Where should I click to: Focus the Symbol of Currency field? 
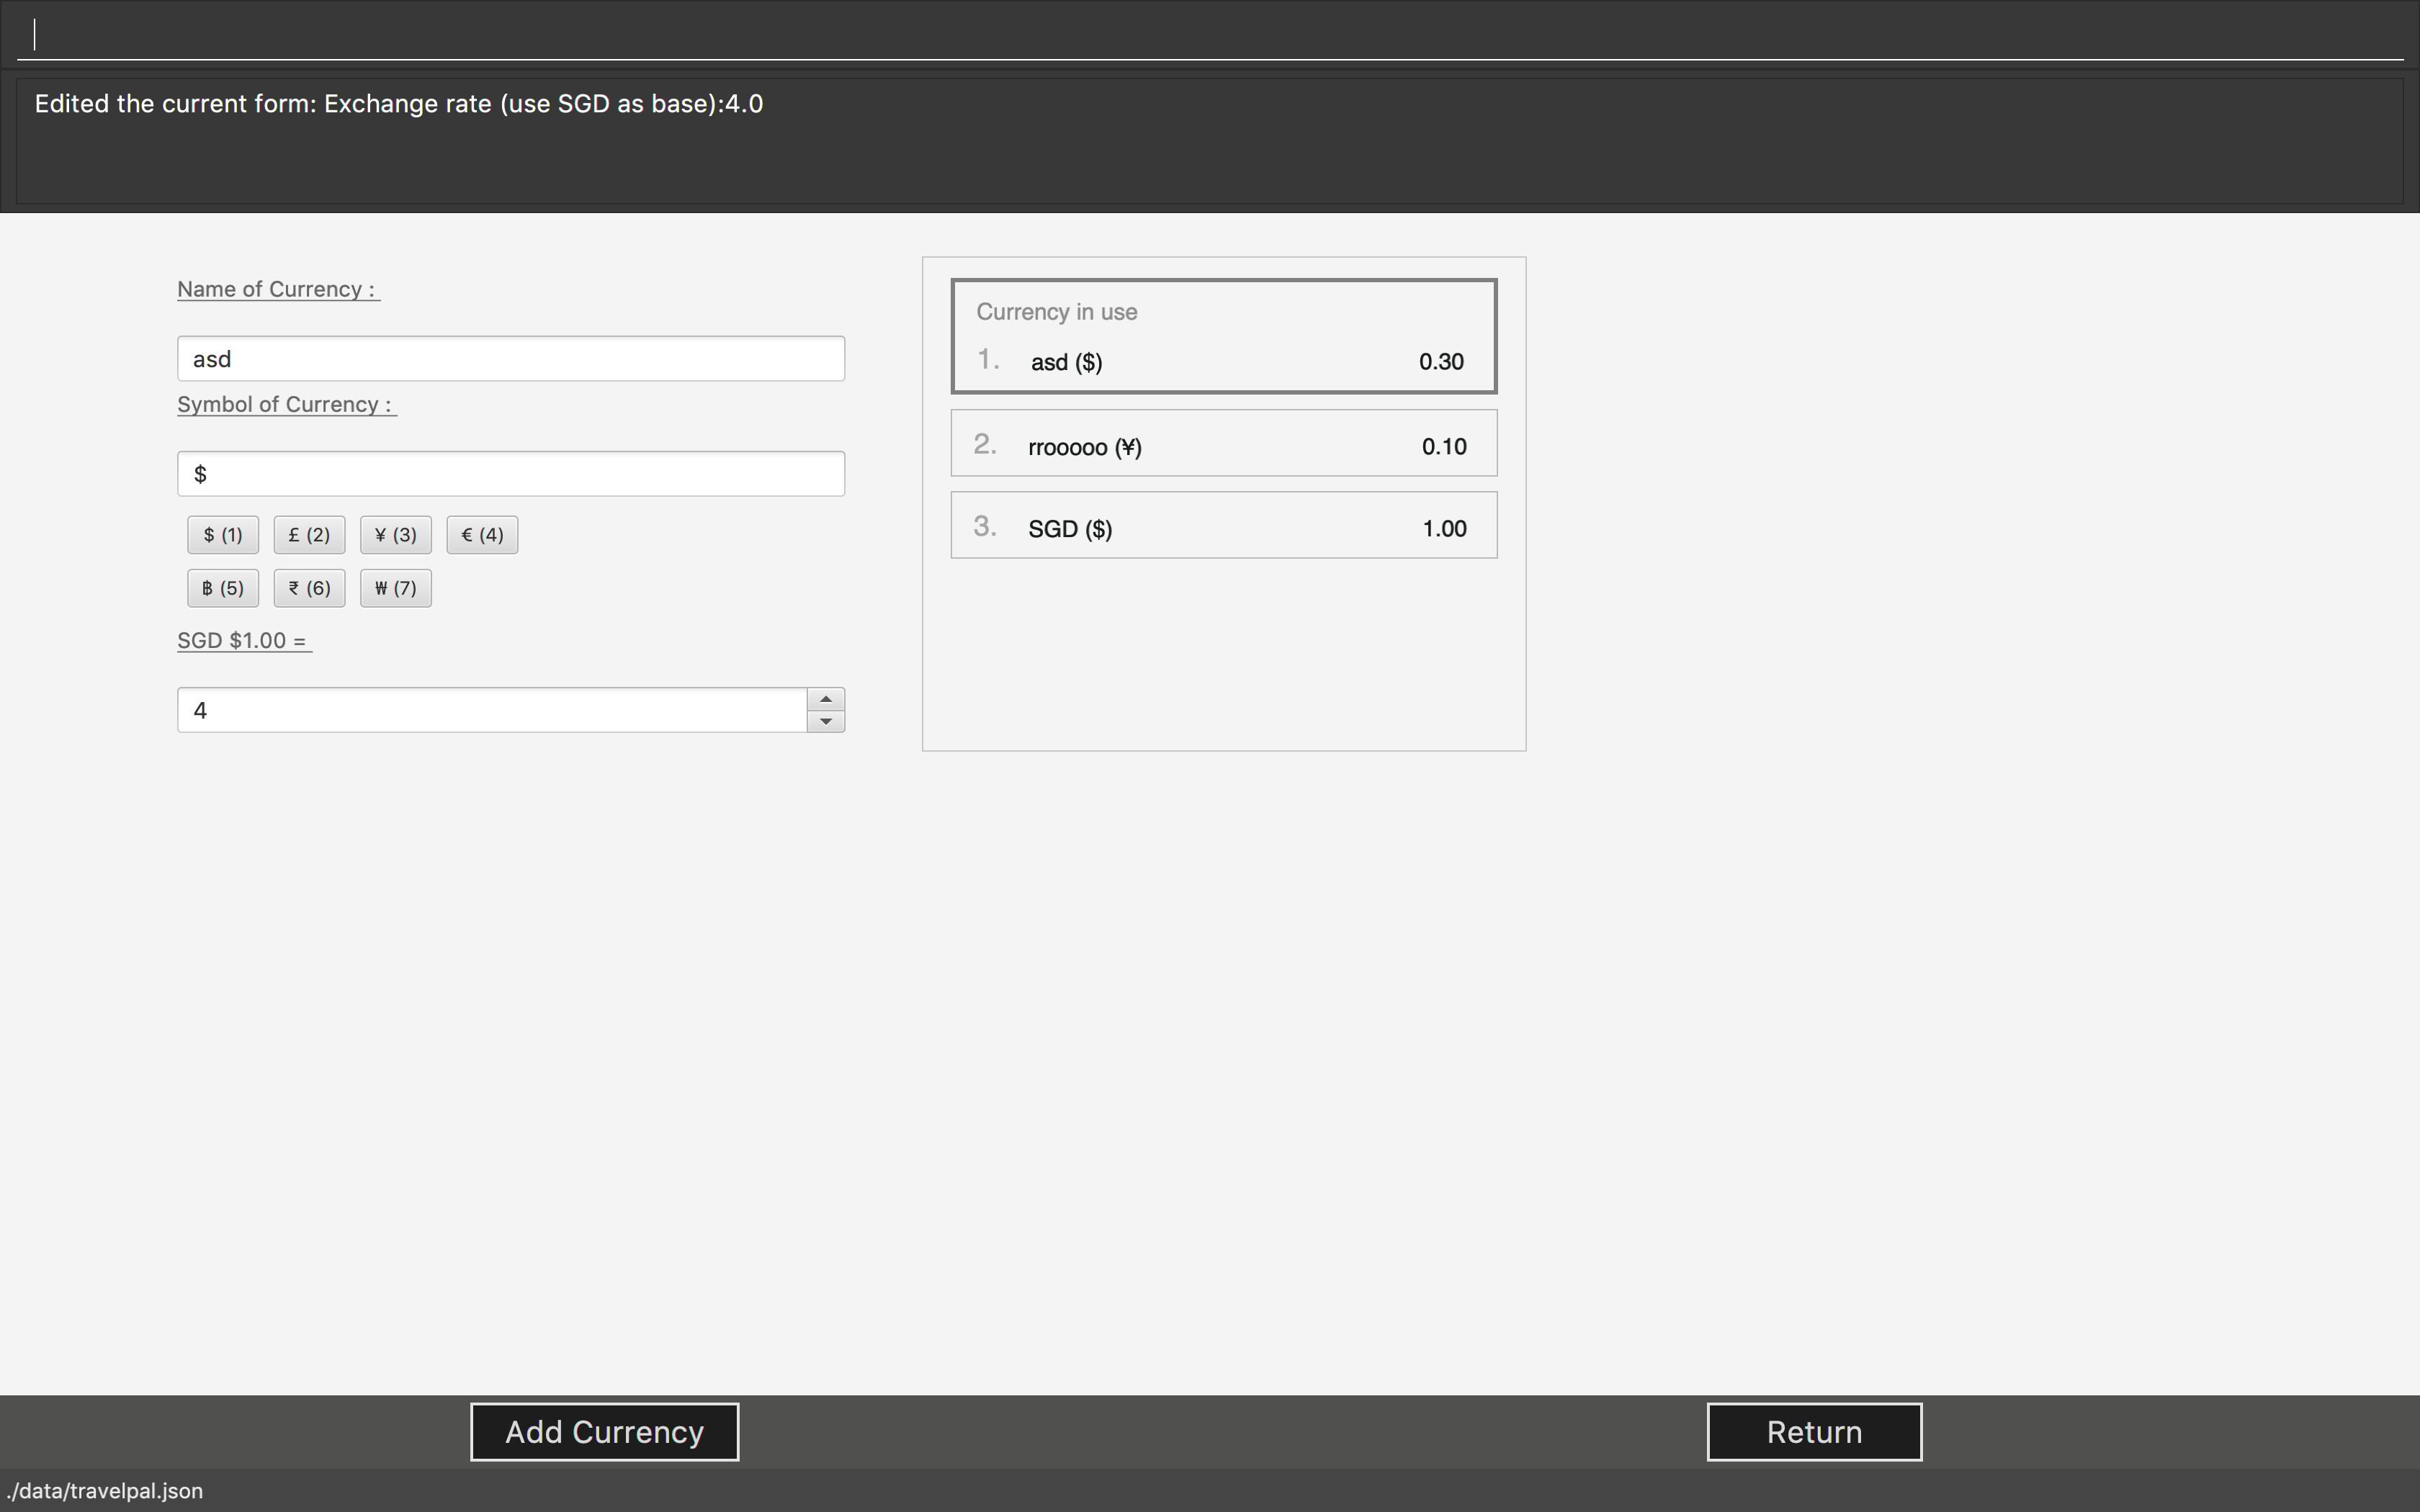(x=510, y=474)
